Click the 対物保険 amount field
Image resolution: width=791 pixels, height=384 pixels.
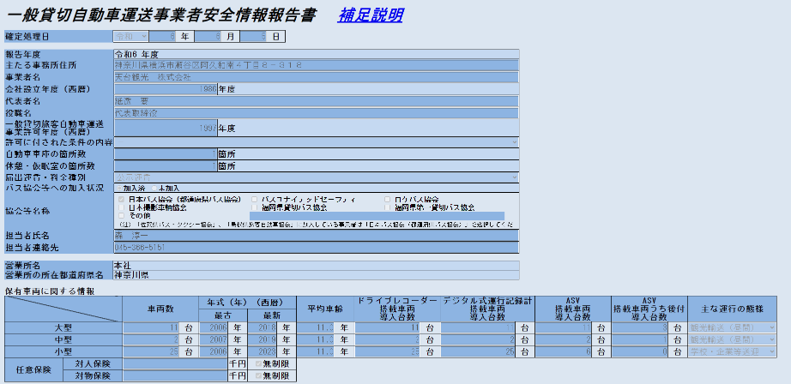tap(176, 376)
